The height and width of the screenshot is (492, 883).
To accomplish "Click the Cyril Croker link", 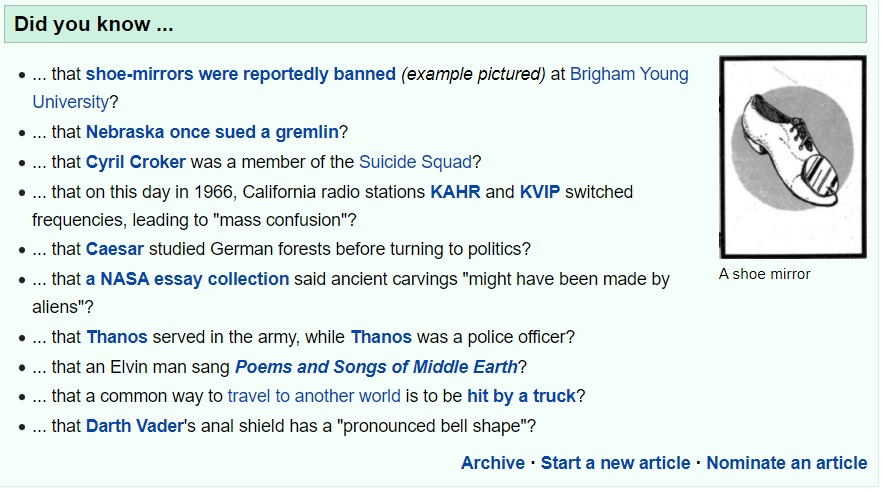I will tap(136, 161).
